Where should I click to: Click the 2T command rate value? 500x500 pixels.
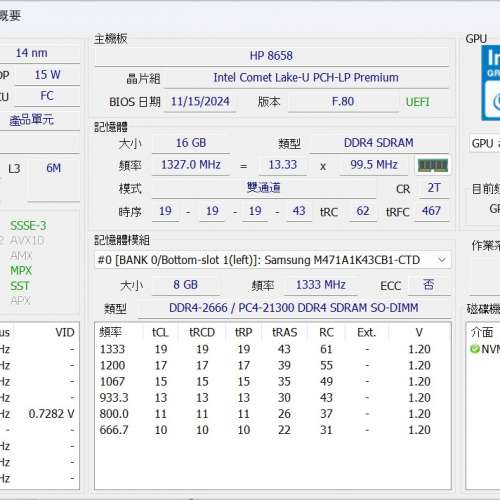(x=434, y=188)
